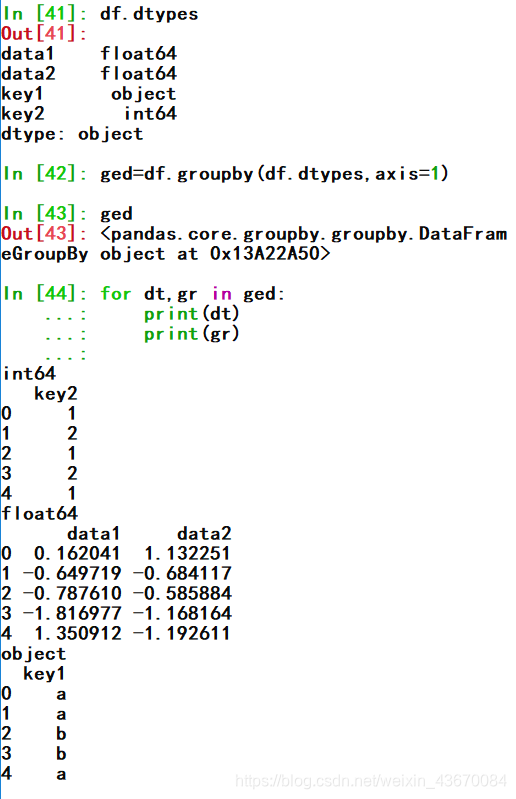Click the 'In [44]:' prompt label
This screenshot has width=516, height=799.
pyautogui.click(x=44, y=294)
